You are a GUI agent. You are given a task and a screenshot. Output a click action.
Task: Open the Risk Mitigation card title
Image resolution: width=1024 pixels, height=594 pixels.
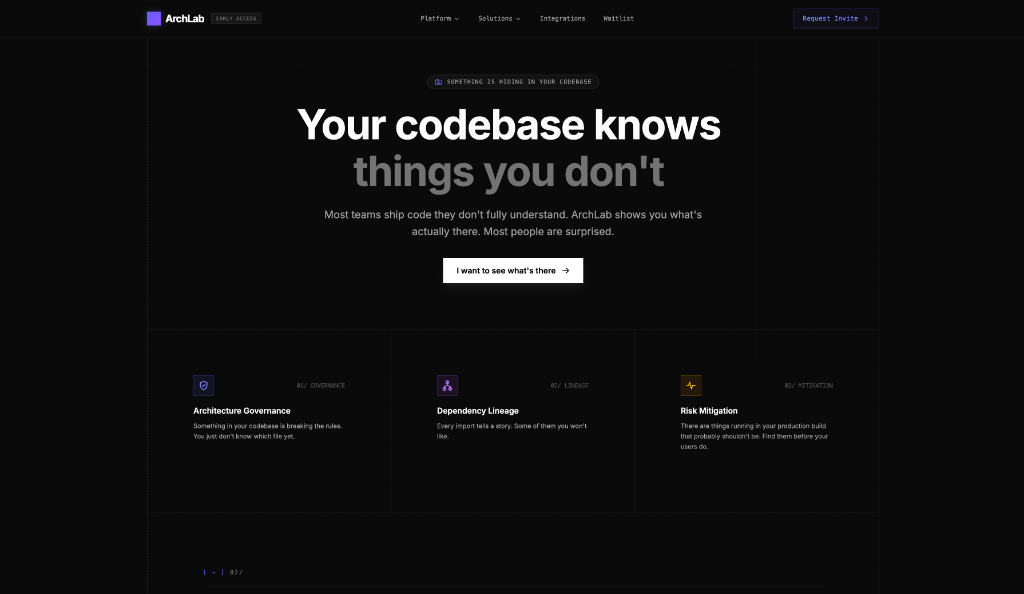point(709,411)
